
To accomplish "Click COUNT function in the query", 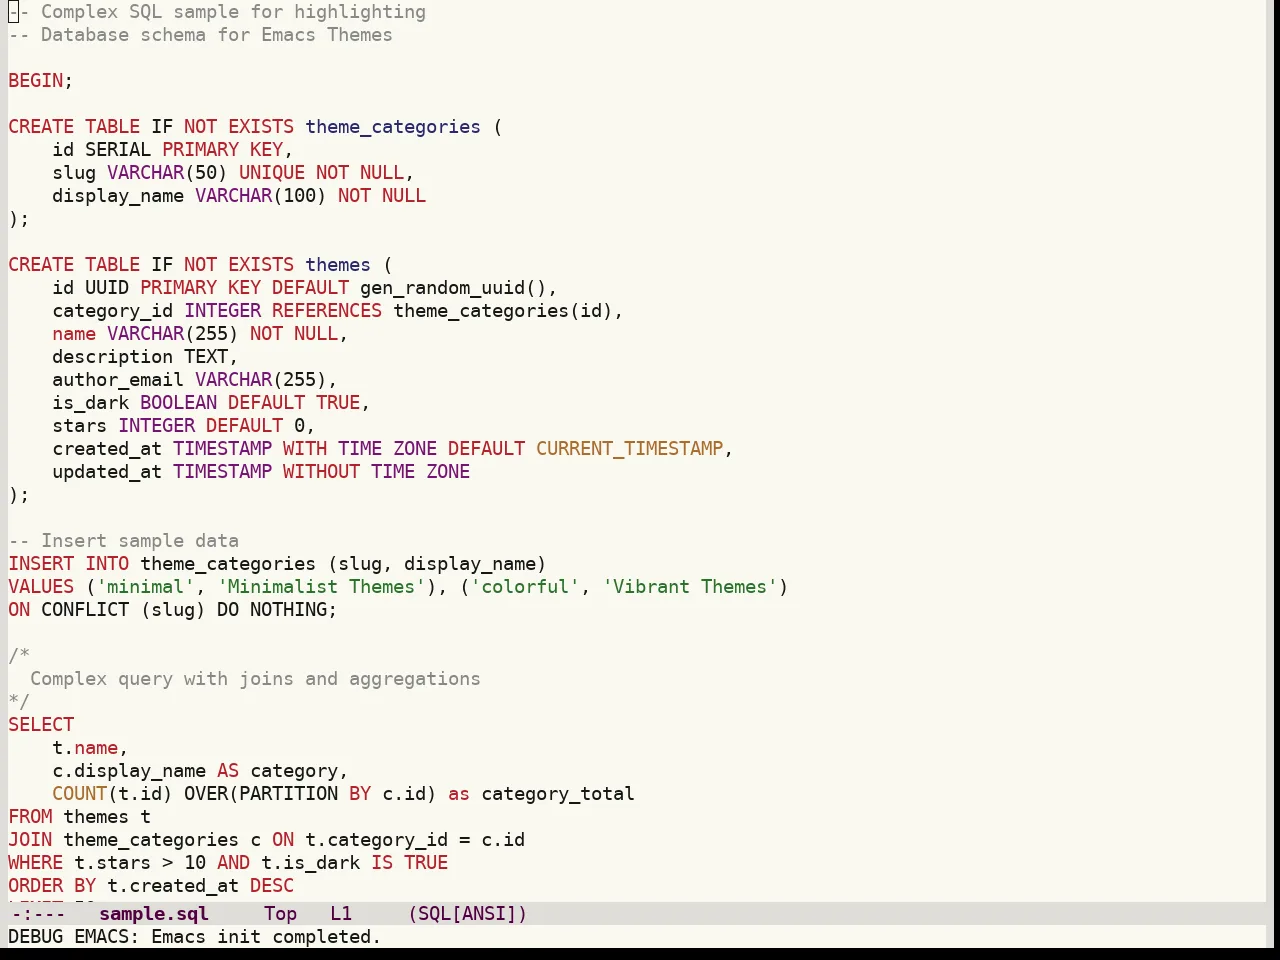I will pyautogui.click(x=80, y=794).
